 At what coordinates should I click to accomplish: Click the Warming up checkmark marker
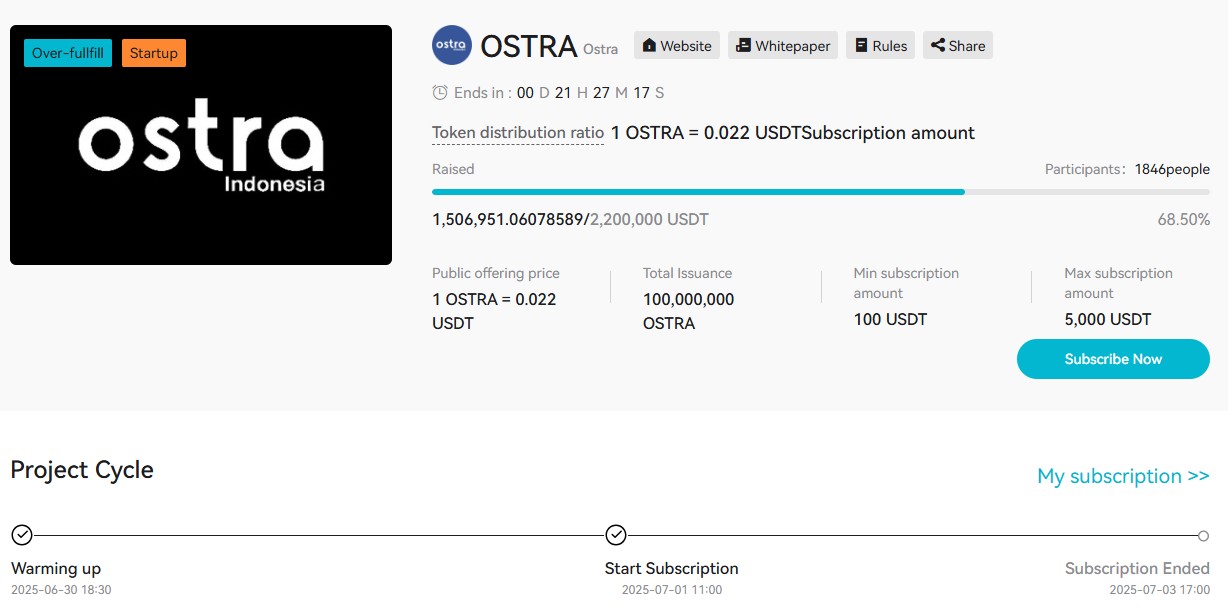pyautogui.click(x=22, y=535)
